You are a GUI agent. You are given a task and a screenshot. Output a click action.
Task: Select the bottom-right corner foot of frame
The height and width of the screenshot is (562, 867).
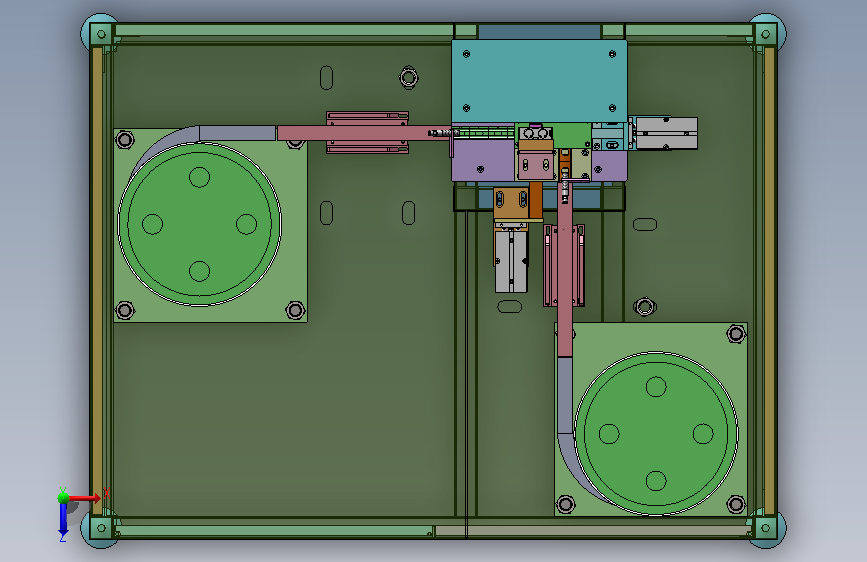(766, 528)
